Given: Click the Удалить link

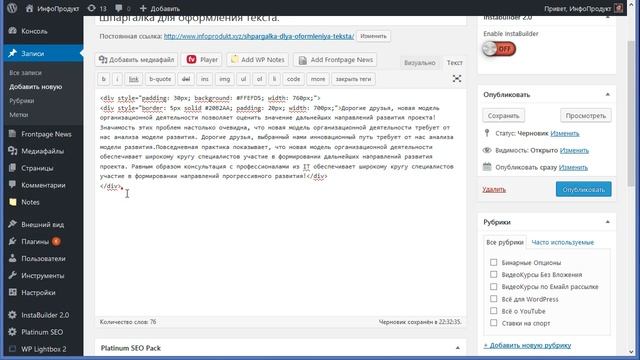Looking at the screenshot, I should [x=494, y=189].
